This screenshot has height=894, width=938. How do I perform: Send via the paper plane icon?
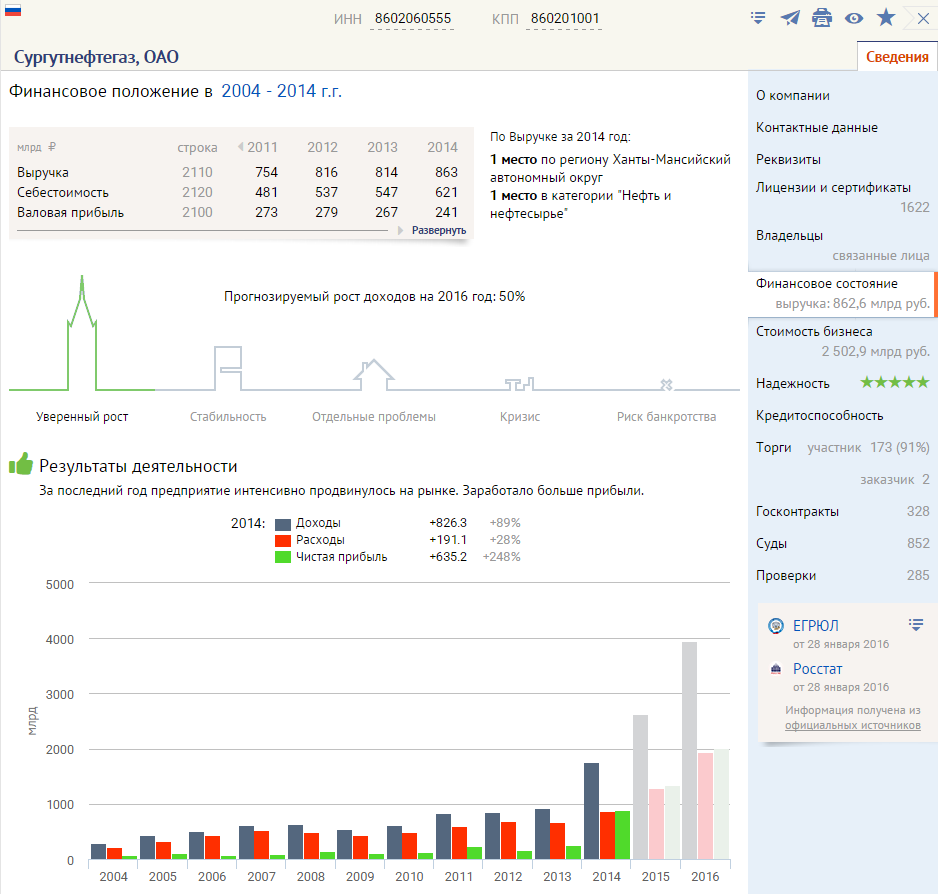coord(790,18)
